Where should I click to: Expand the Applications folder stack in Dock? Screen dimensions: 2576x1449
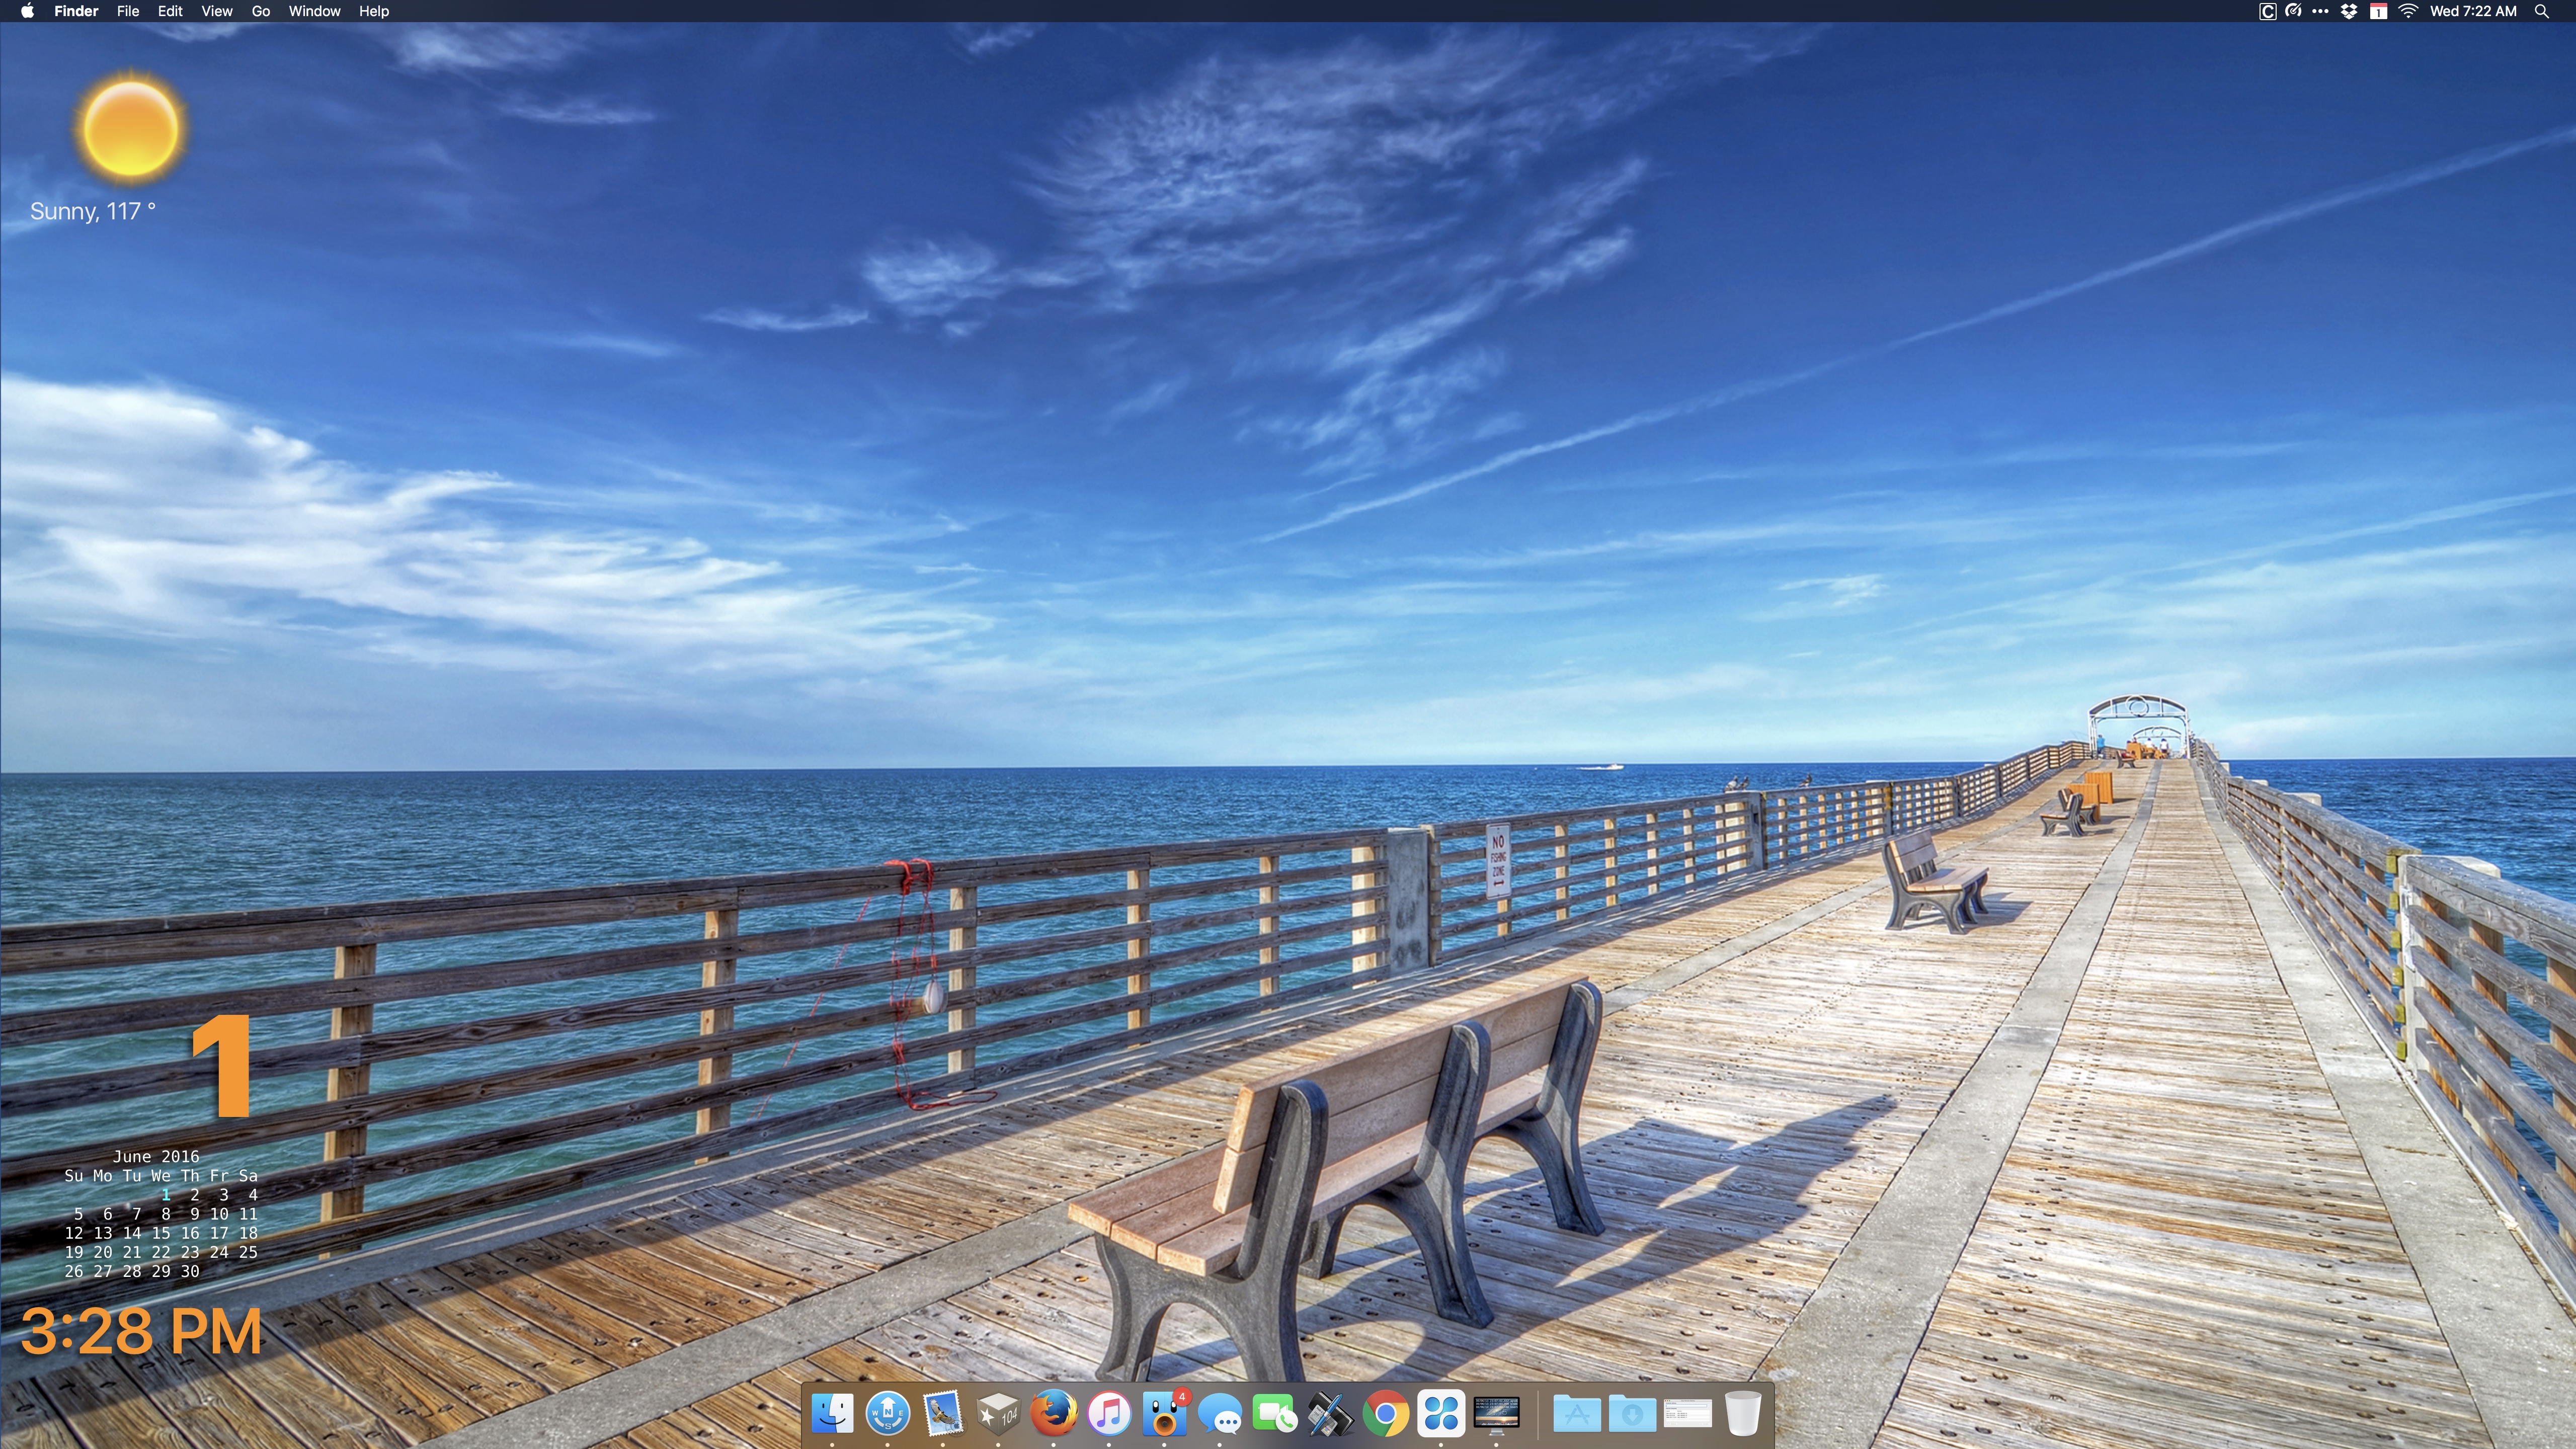coord(1577,1414)
